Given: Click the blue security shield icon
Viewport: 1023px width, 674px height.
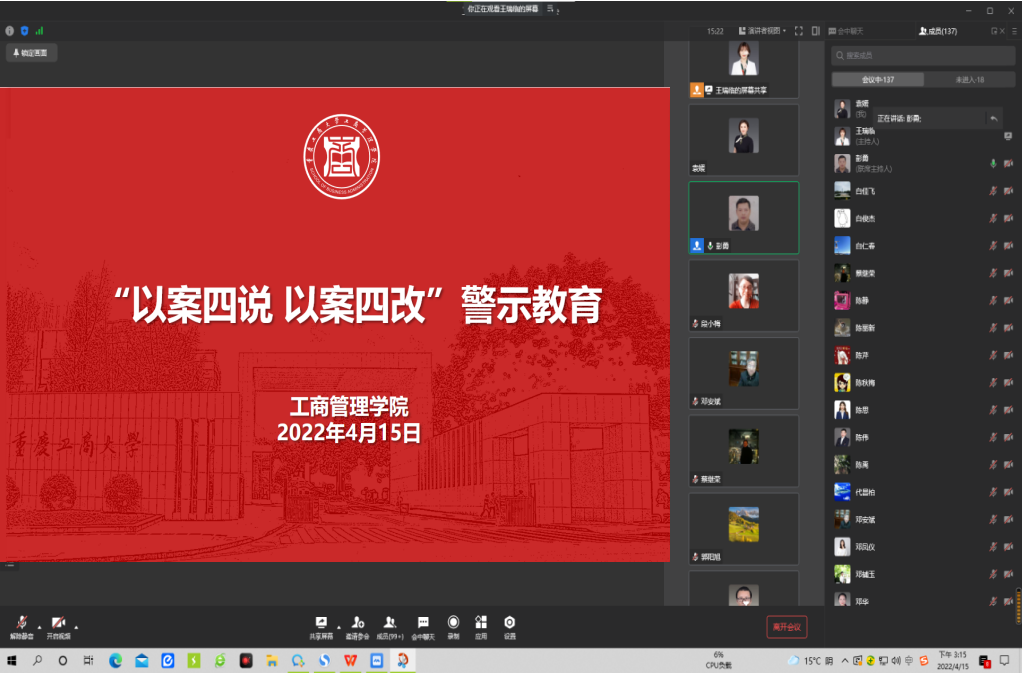Looking at the screenshot, I should click(24, 31).
